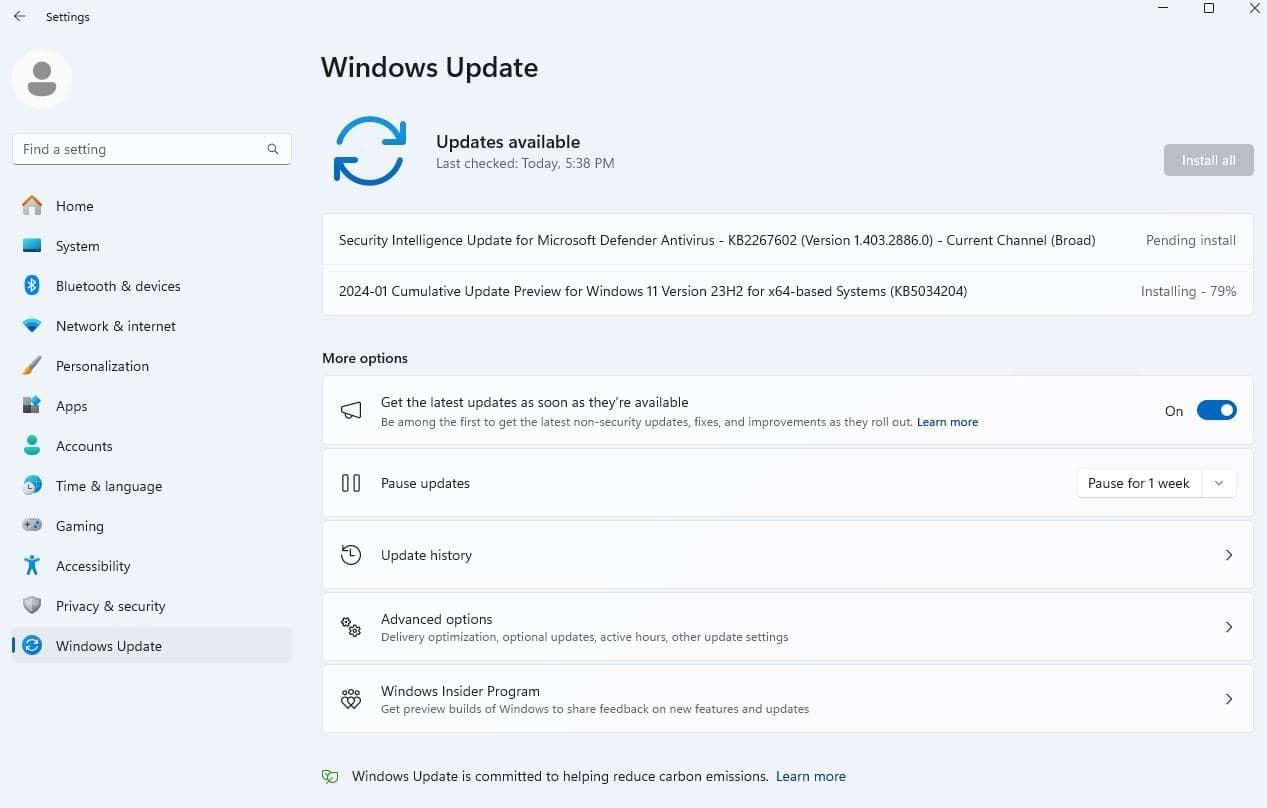Screen dimensions: 1267x808
Task: Go to the Home settings page
Action: (x=74, y=206)
